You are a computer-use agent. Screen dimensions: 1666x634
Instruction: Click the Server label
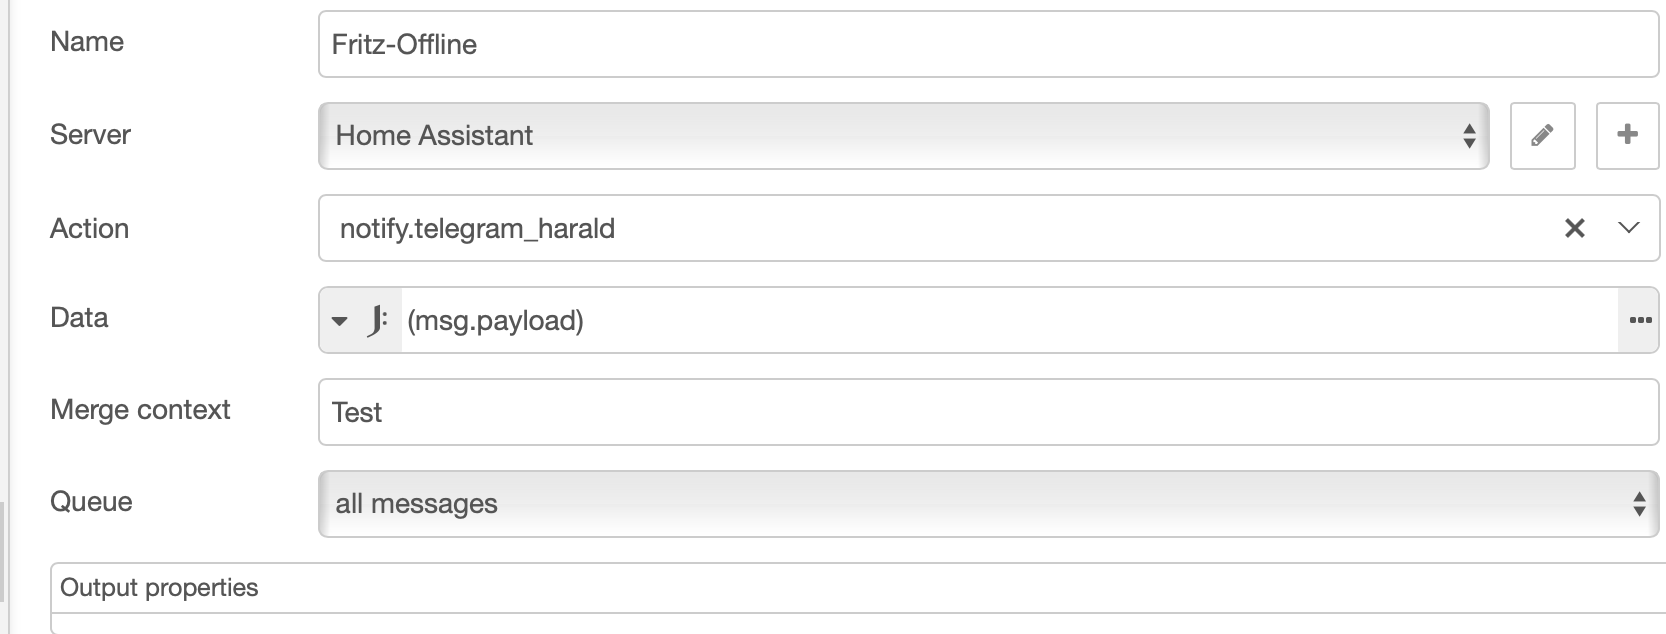point(90,135)
